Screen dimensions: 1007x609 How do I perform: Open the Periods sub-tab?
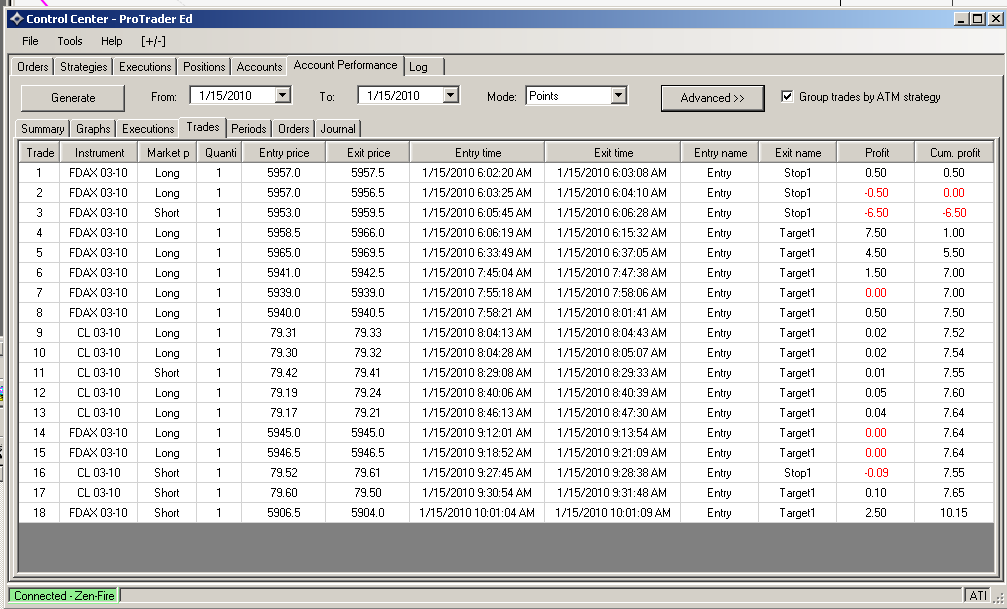click(249, 129)
